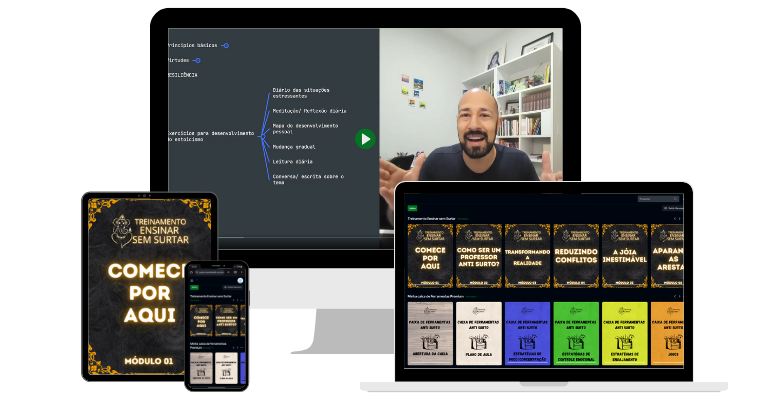Open 'Comece por aqui' module card on laptop
This screenshot has height=400, width=768.
tap(430, 256)
